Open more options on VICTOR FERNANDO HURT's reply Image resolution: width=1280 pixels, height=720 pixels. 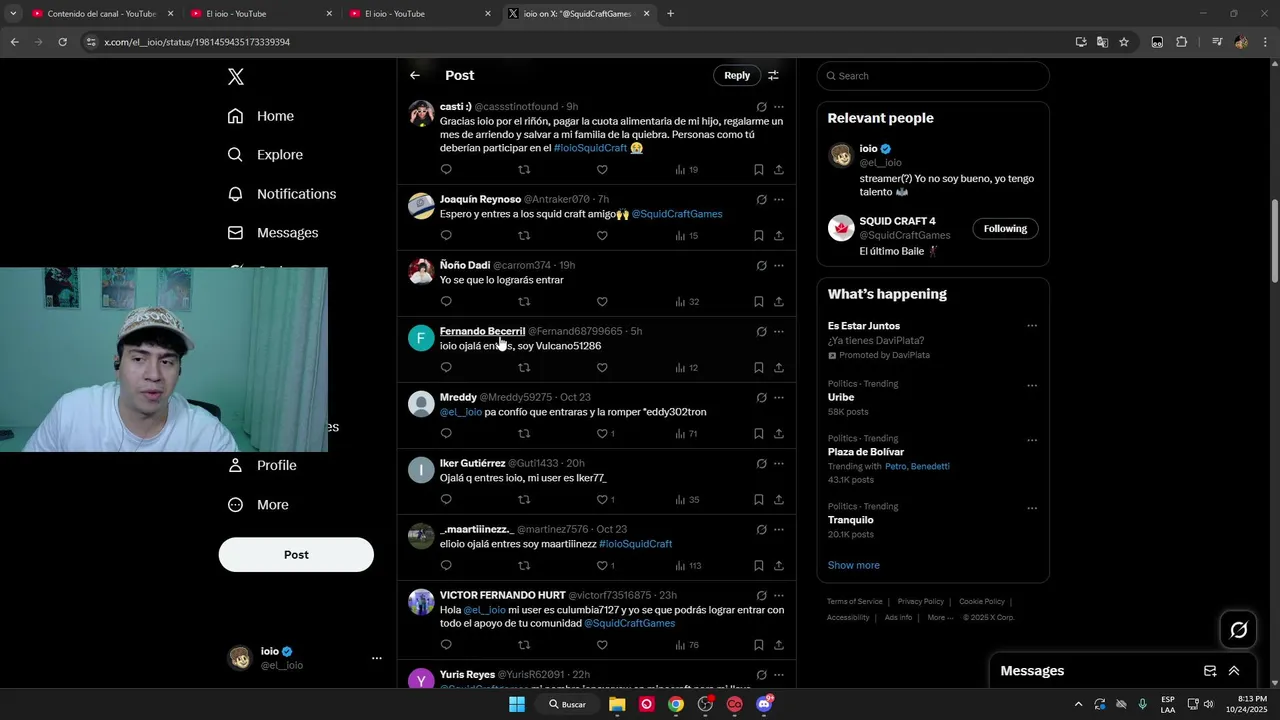pos(779,596)
